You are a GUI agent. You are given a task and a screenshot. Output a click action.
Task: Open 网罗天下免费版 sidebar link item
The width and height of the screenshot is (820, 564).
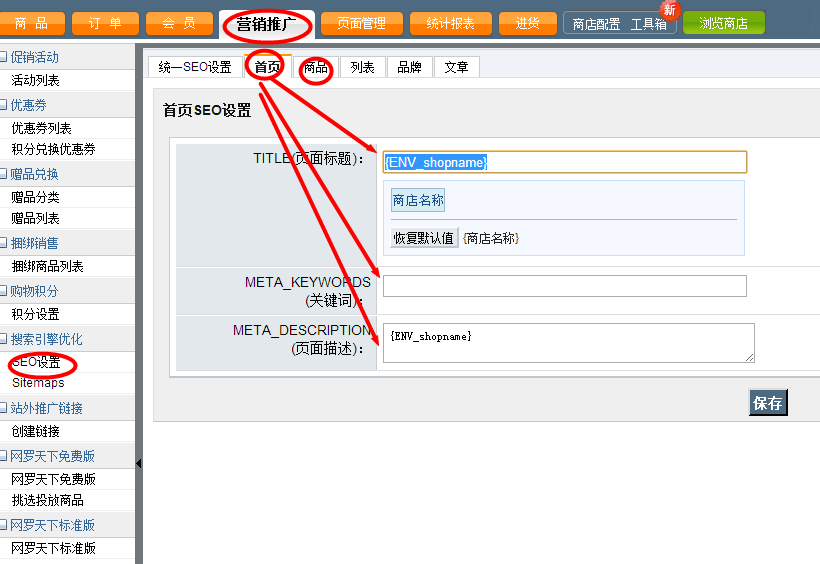click(x=53, y=479)
